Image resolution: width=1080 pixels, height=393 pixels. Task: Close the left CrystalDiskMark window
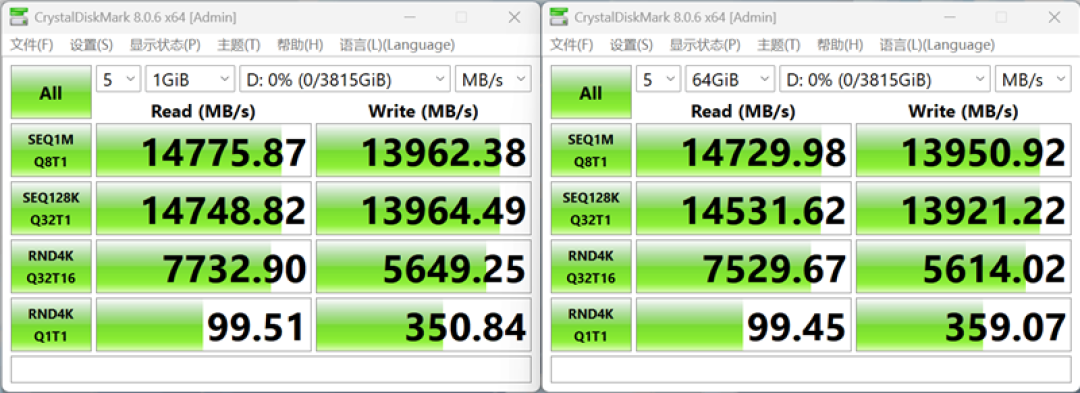point(514,17)
